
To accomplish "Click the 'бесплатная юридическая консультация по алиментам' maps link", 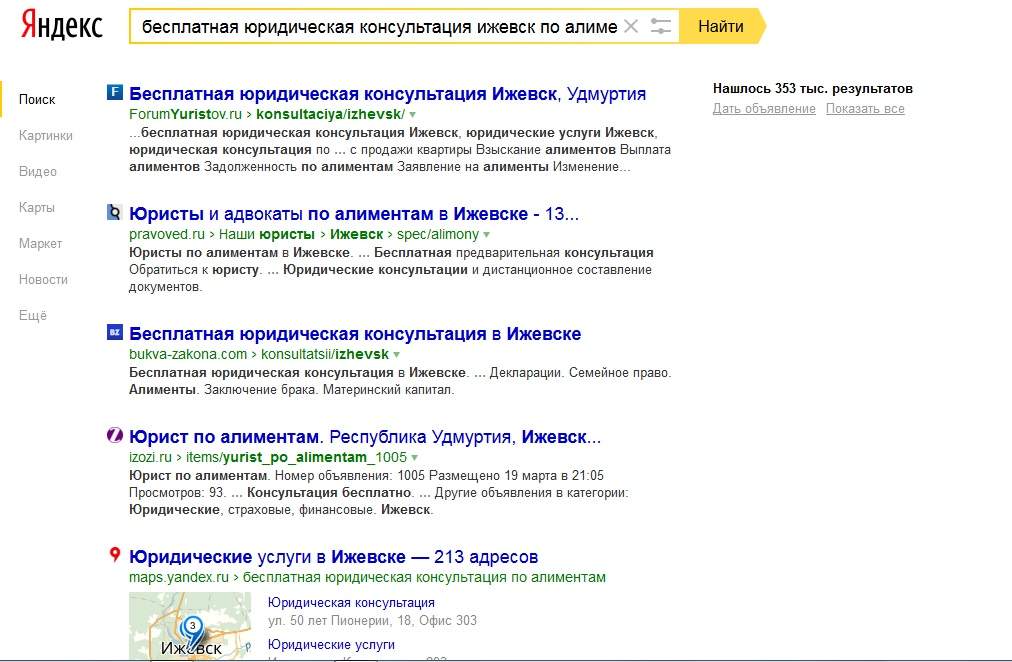I will (x=424, y=577).
